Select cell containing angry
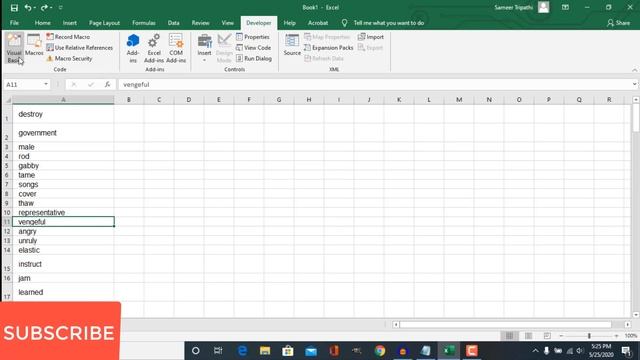The width and height of the screenshot is (640, 360). 63,231
